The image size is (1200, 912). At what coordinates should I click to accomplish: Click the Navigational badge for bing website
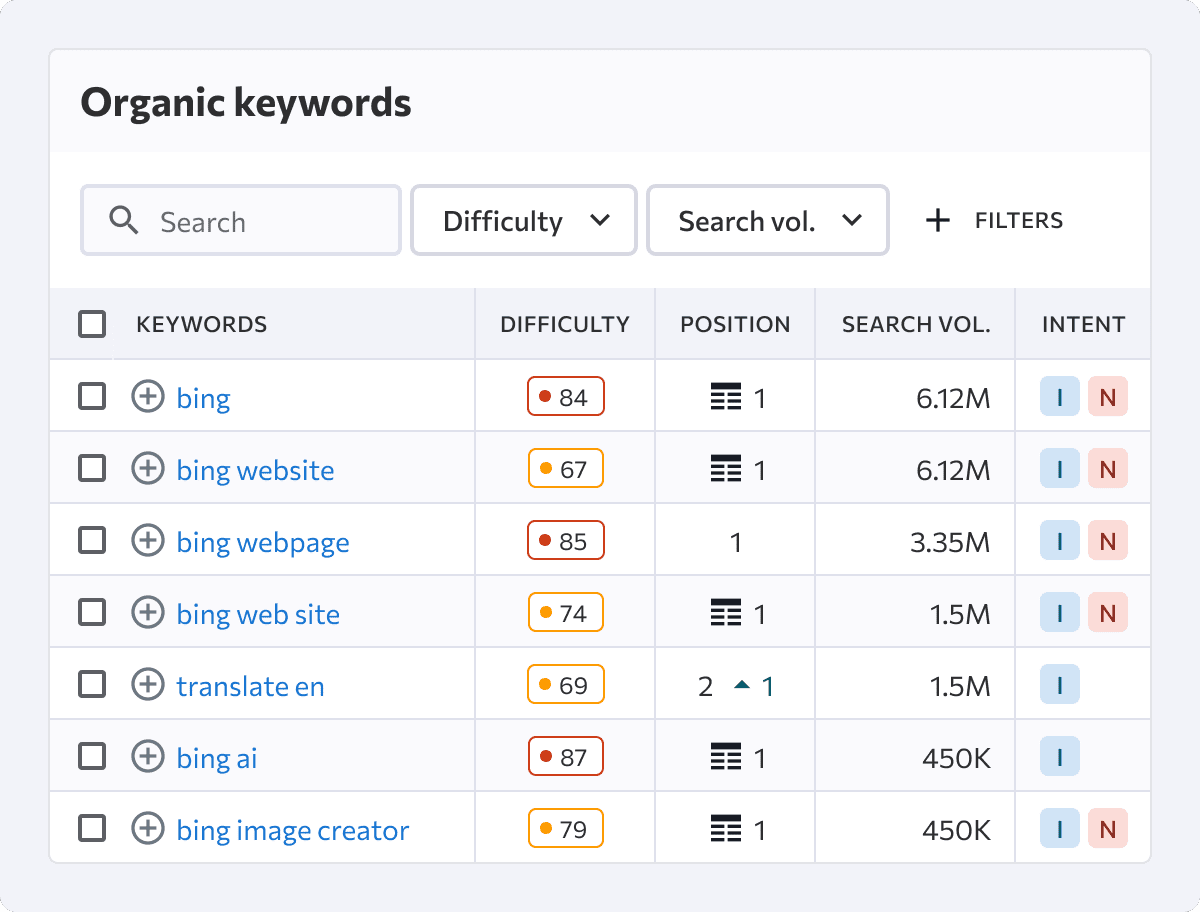[1108, 469]
